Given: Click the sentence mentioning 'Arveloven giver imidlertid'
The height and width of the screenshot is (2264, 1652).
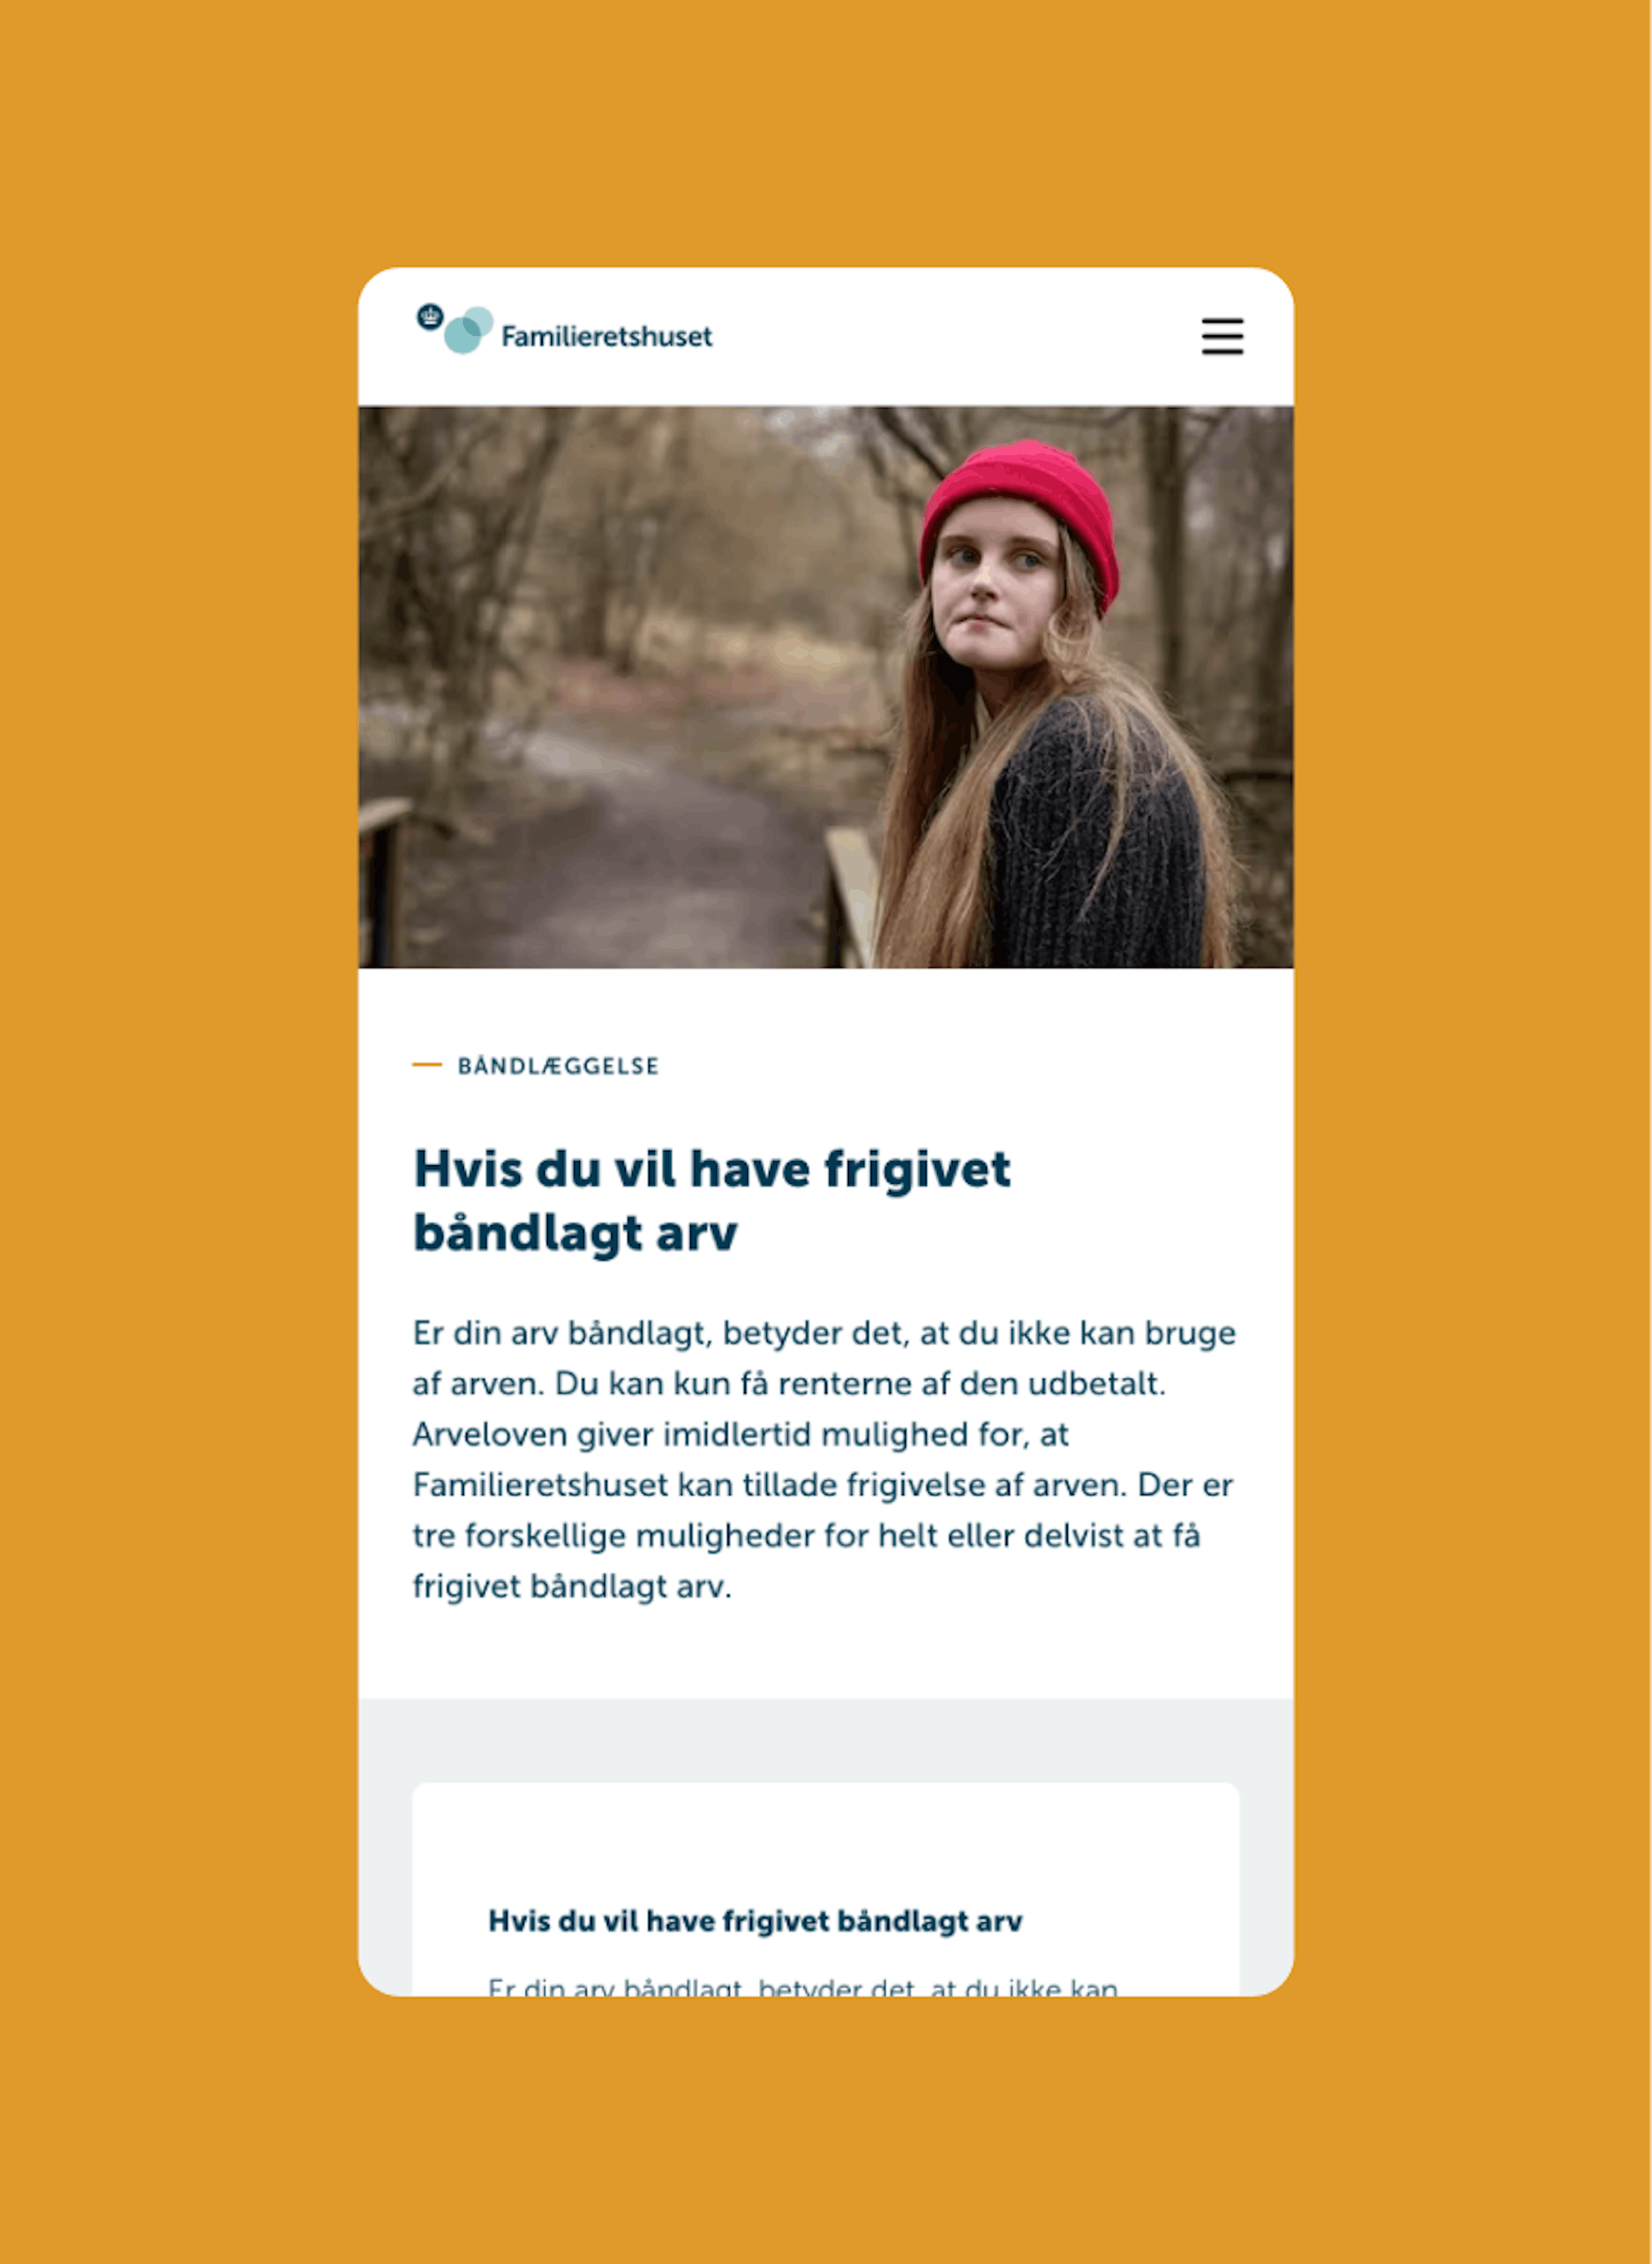Looking at the screenshot, I should (x=740, y=1434).
